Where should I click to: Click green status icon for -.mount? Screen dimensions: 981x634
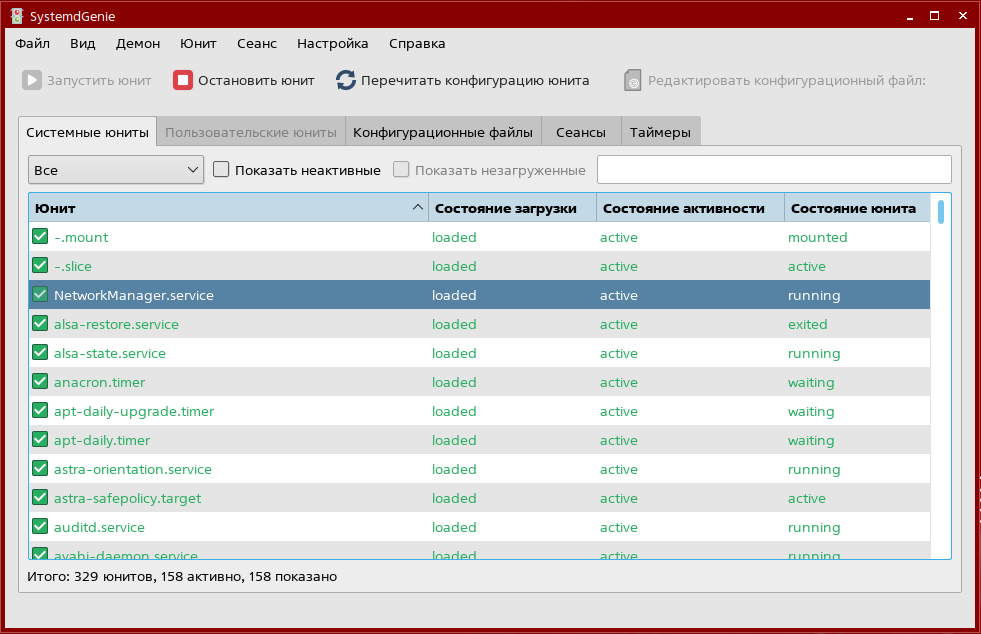[x=40, y=237]
